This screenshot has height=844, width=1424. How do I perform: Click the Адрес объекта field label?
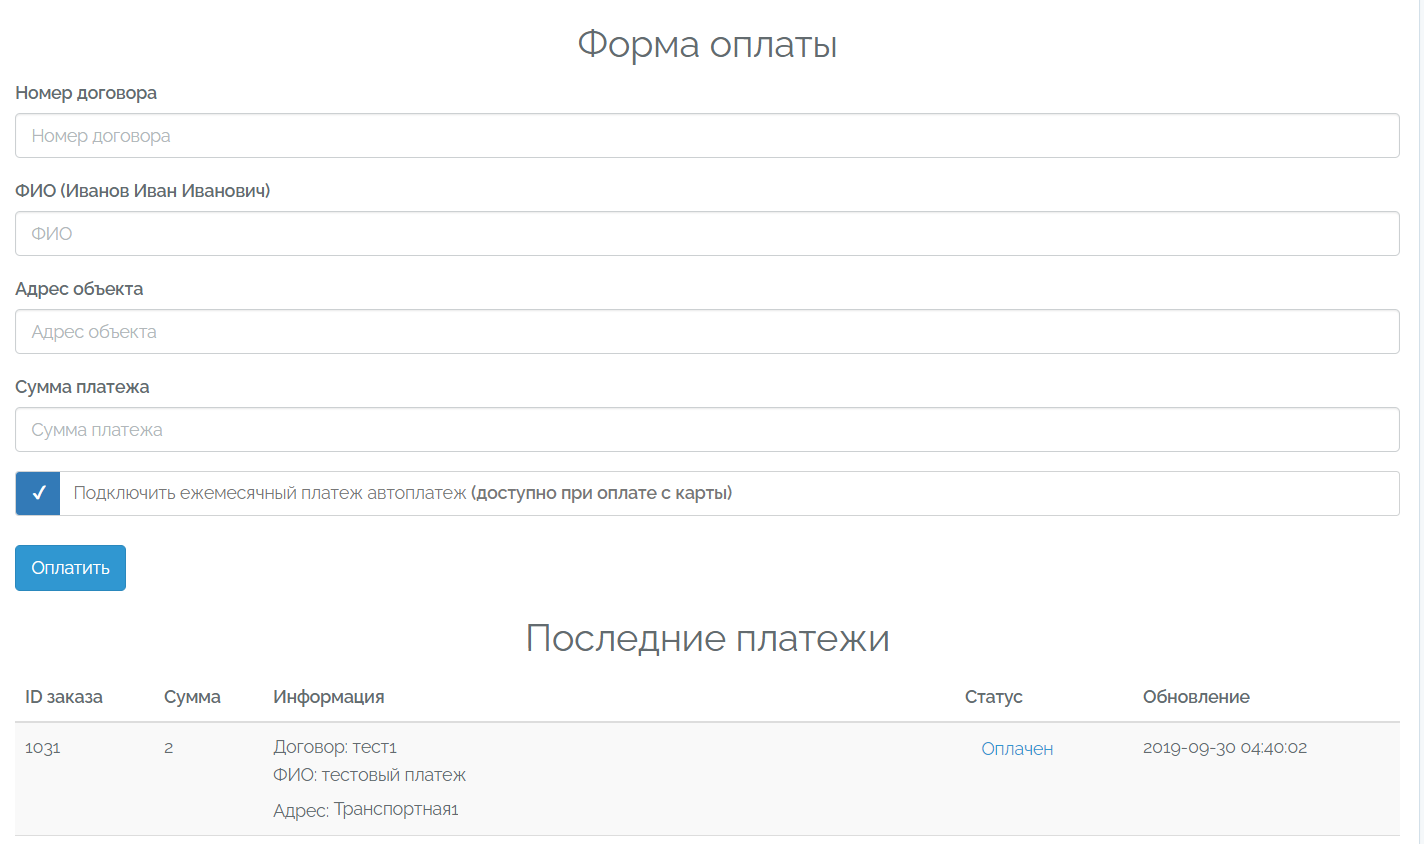pos(79,289)
